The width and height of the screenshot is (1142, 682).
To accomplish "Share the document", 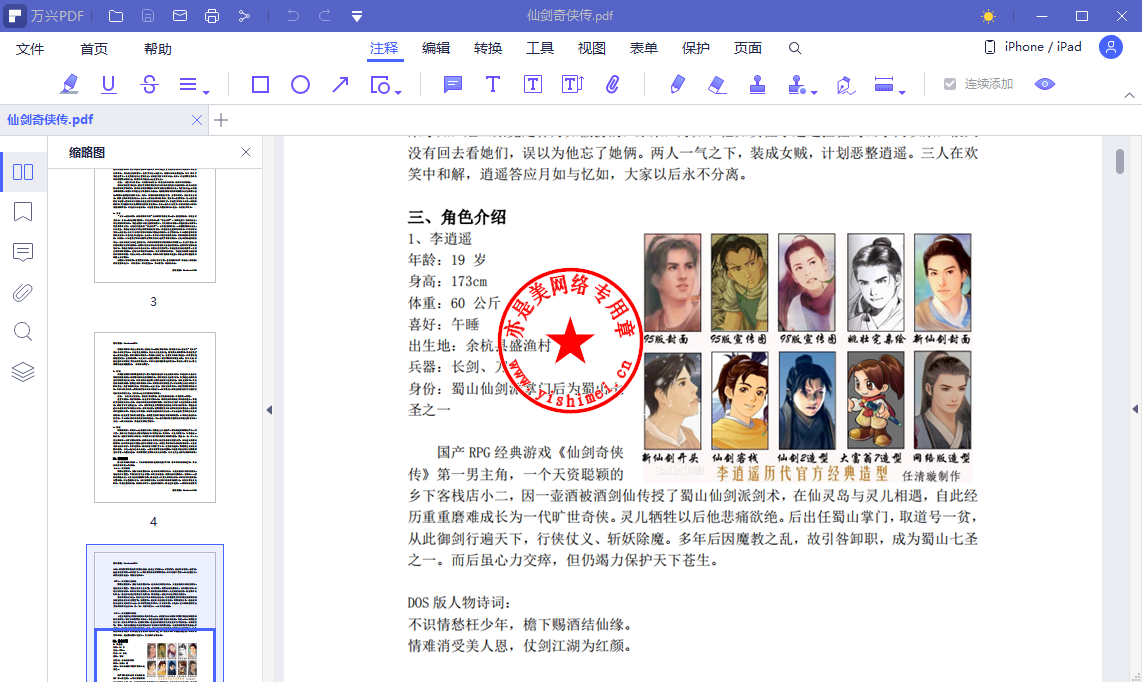I will [x=244, y=16].
